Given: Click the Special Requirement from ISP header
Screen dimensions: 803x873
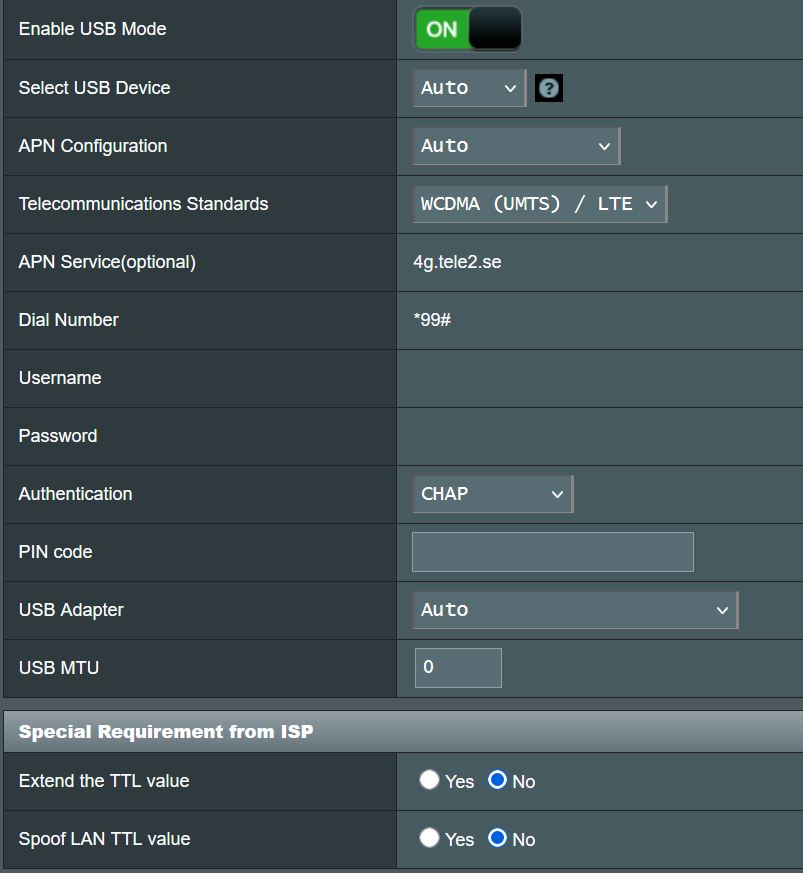Looking at the screenshot, I should (x=166, y=732).
